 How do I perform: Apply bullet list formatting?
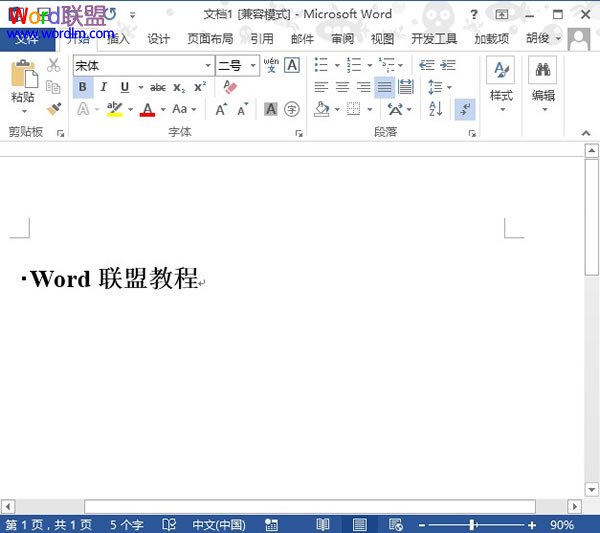pos(321,65)
